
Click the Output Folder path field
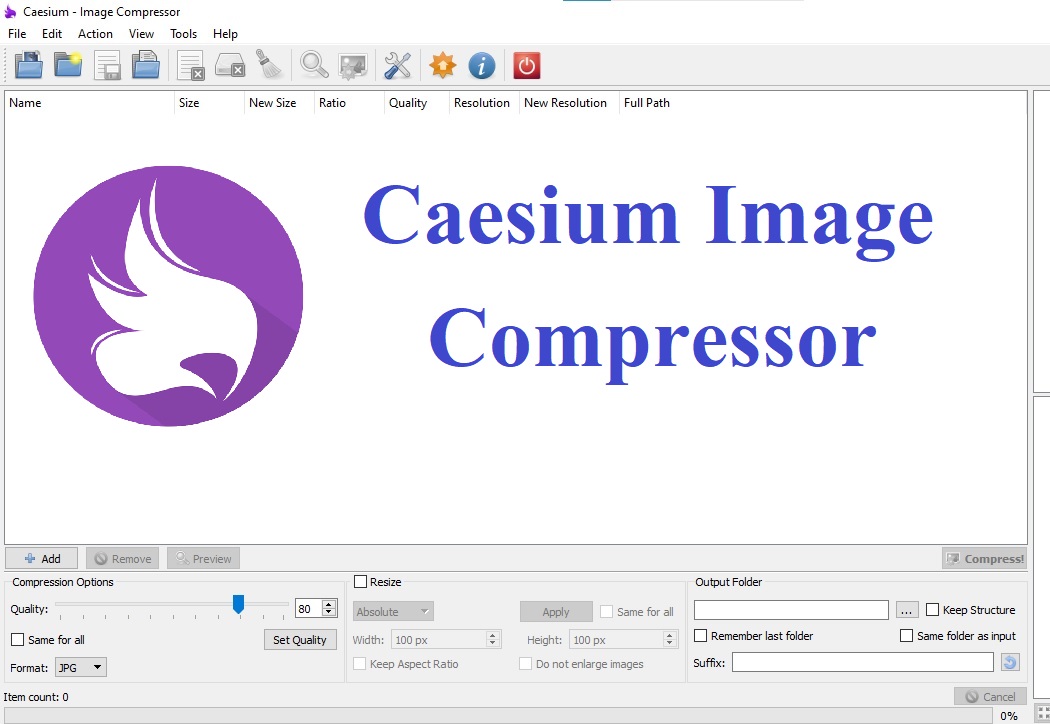click(791, 610)
